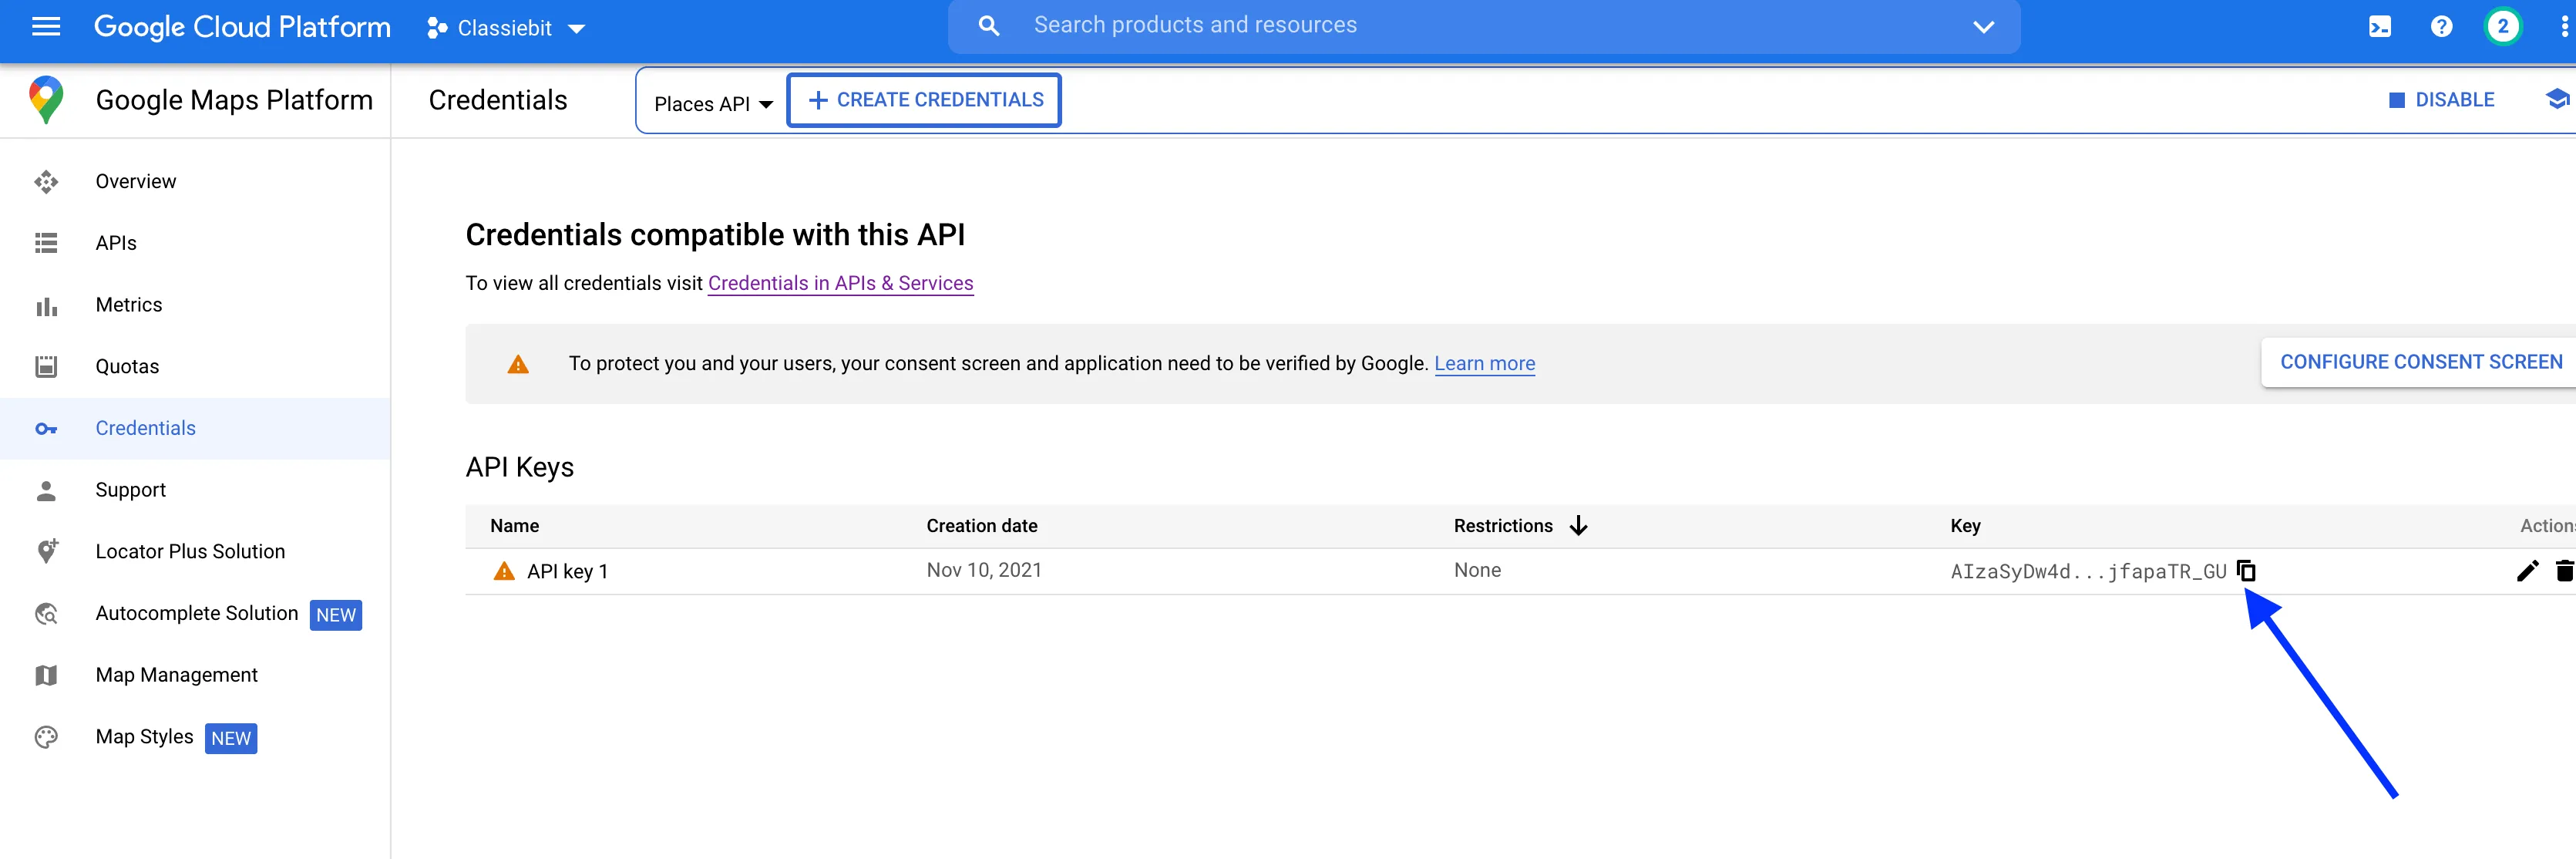Click the Google Maps Platform pin logo

[46, 99]
